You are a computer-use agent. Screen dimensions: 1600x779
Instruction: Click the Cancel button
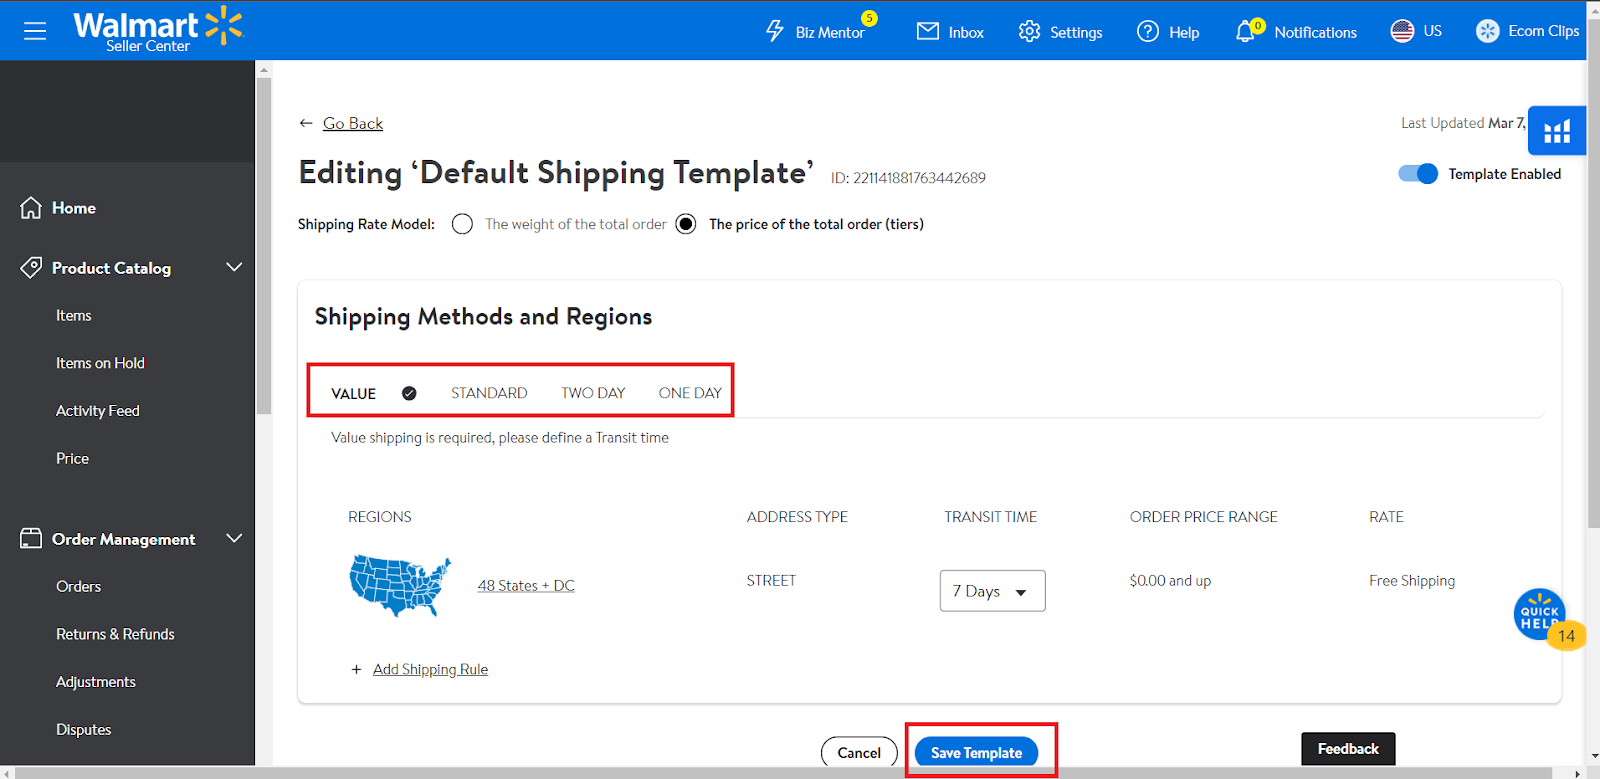859,752
